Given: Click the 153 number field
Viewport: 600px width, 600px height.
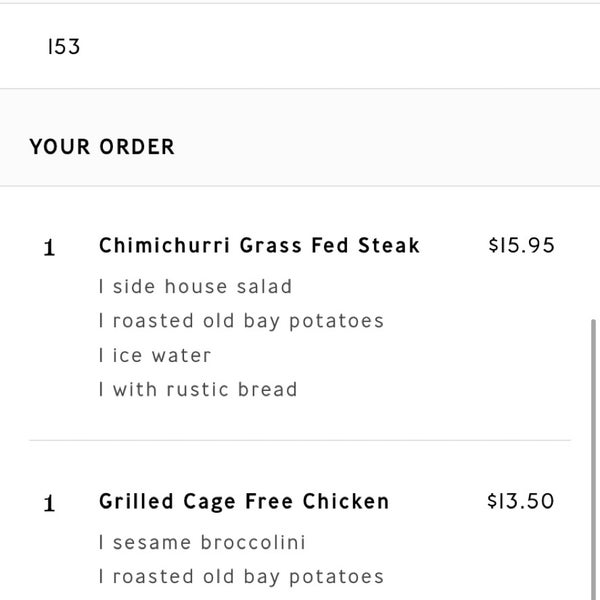Looking at the screenshot, I should point(64,47).
